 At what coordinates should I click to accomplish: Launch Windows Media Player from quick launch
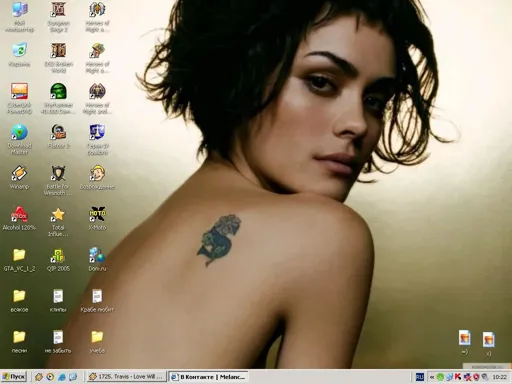click(x=50, y=377)
